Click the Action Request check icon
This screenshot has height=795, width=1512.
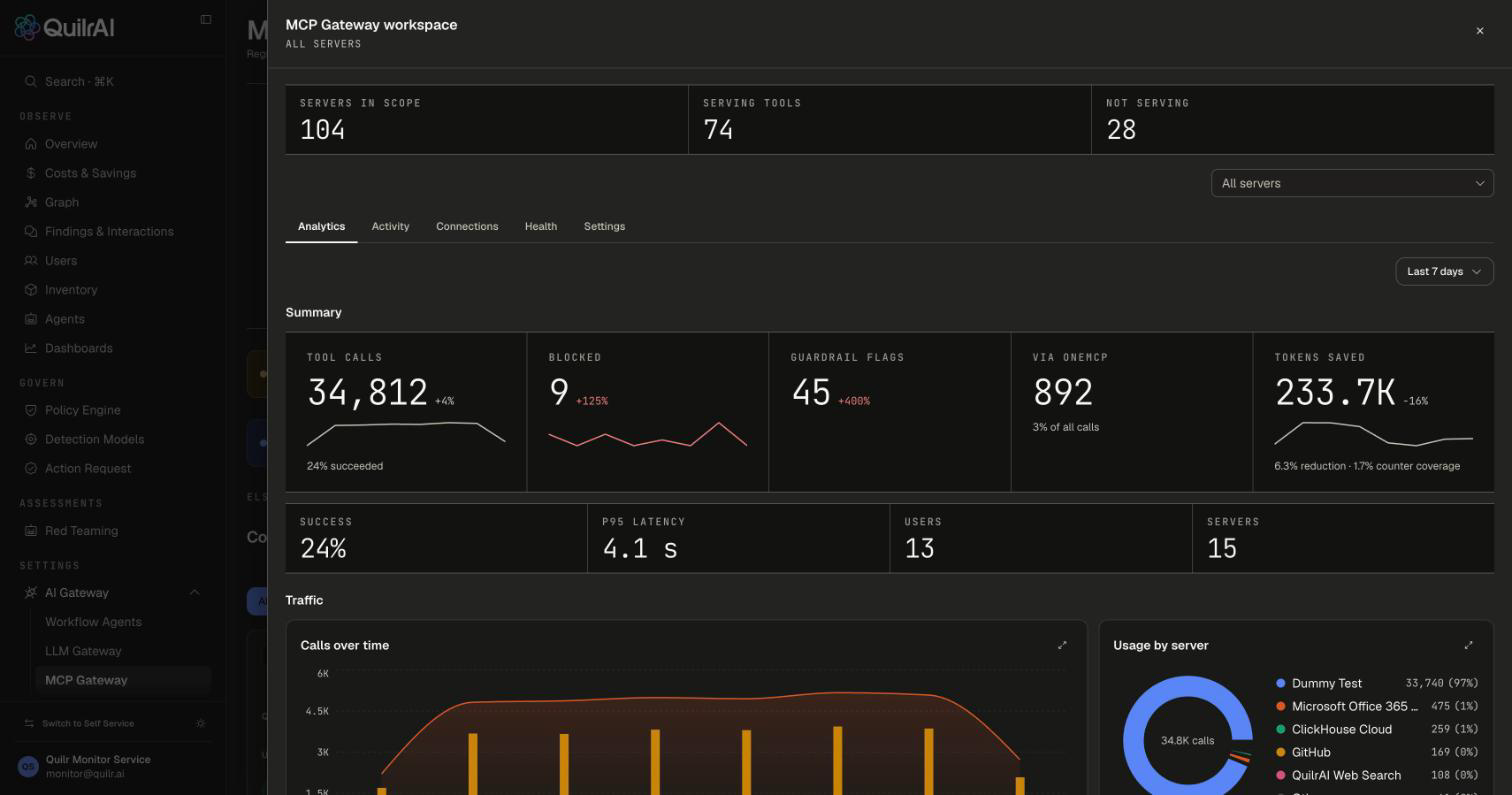point(31,468)
